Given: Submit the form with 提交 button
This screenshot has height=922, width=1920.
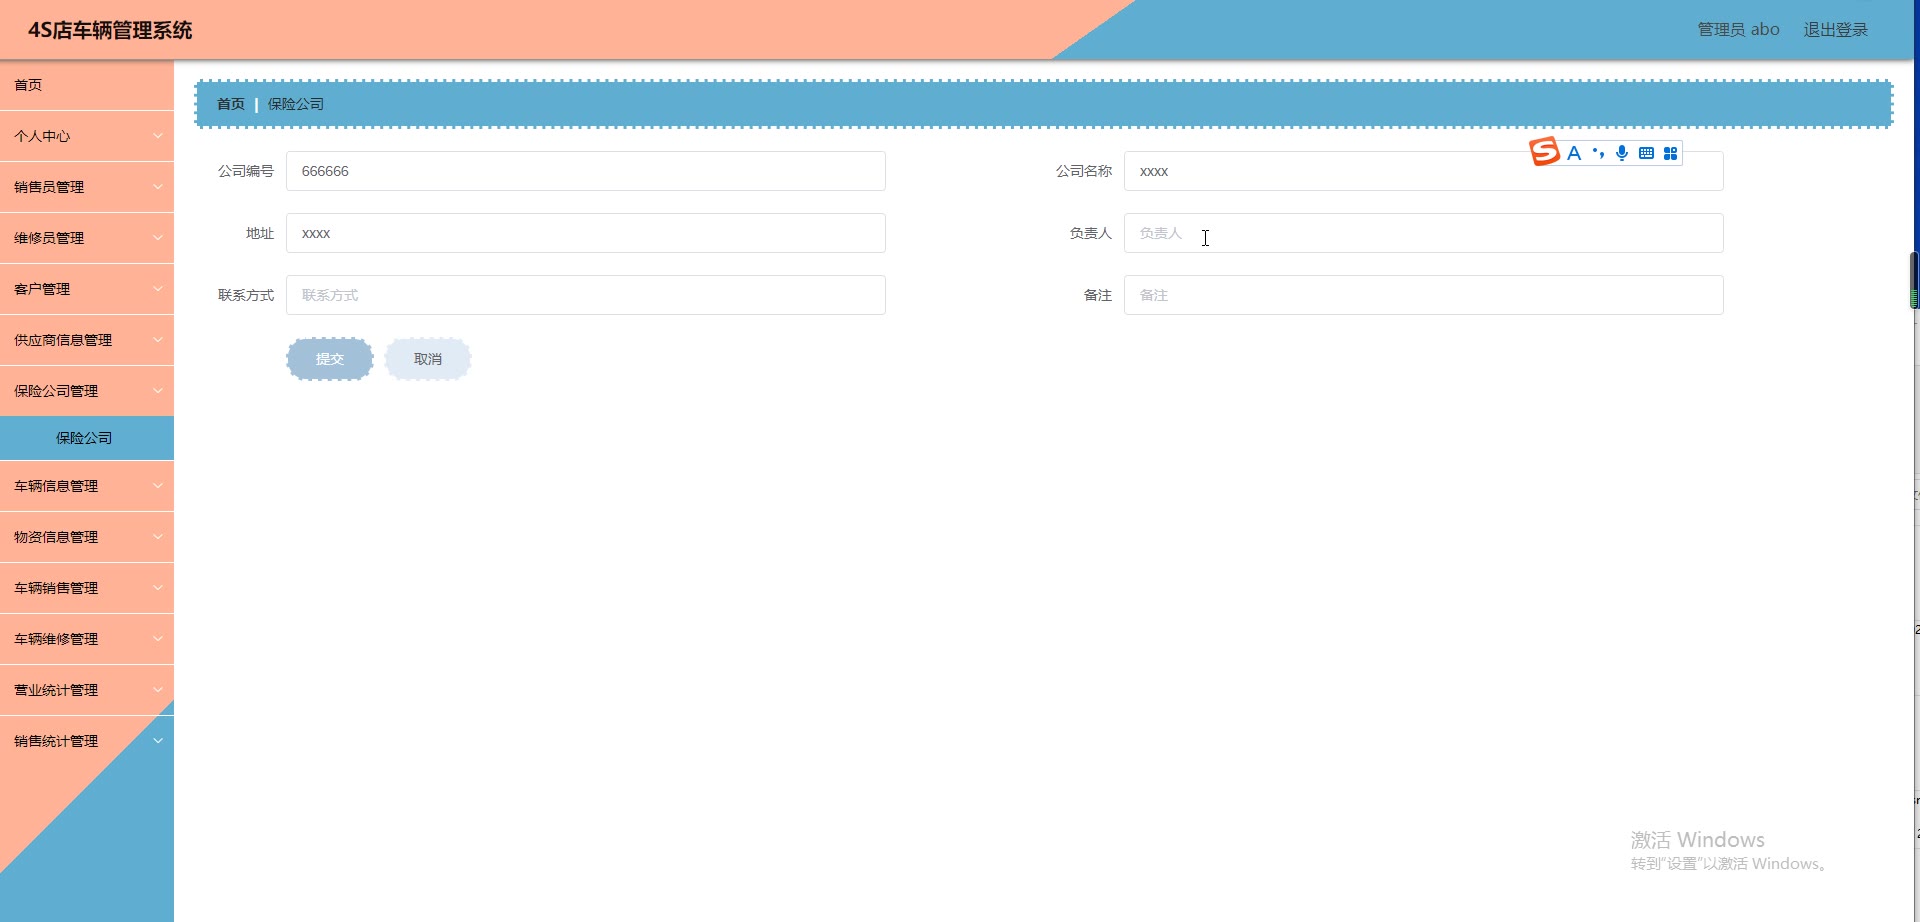Looking at the screenshot, I should (330, 359).
